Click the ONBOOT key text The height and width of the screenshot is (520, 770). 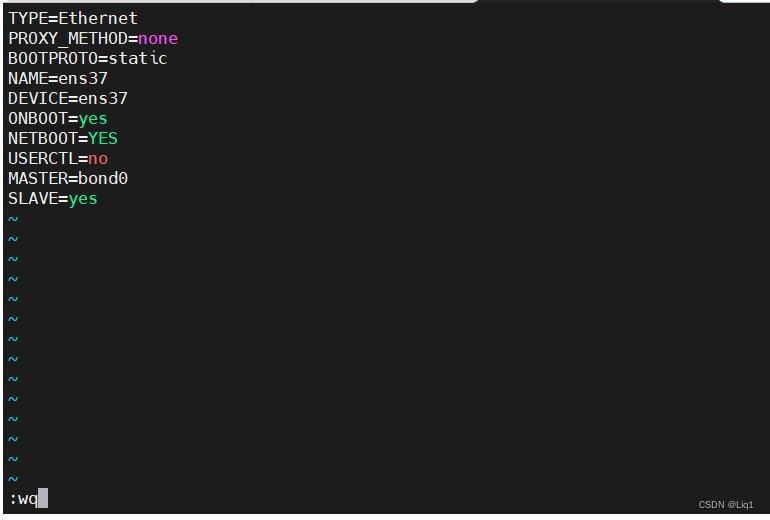38,118
